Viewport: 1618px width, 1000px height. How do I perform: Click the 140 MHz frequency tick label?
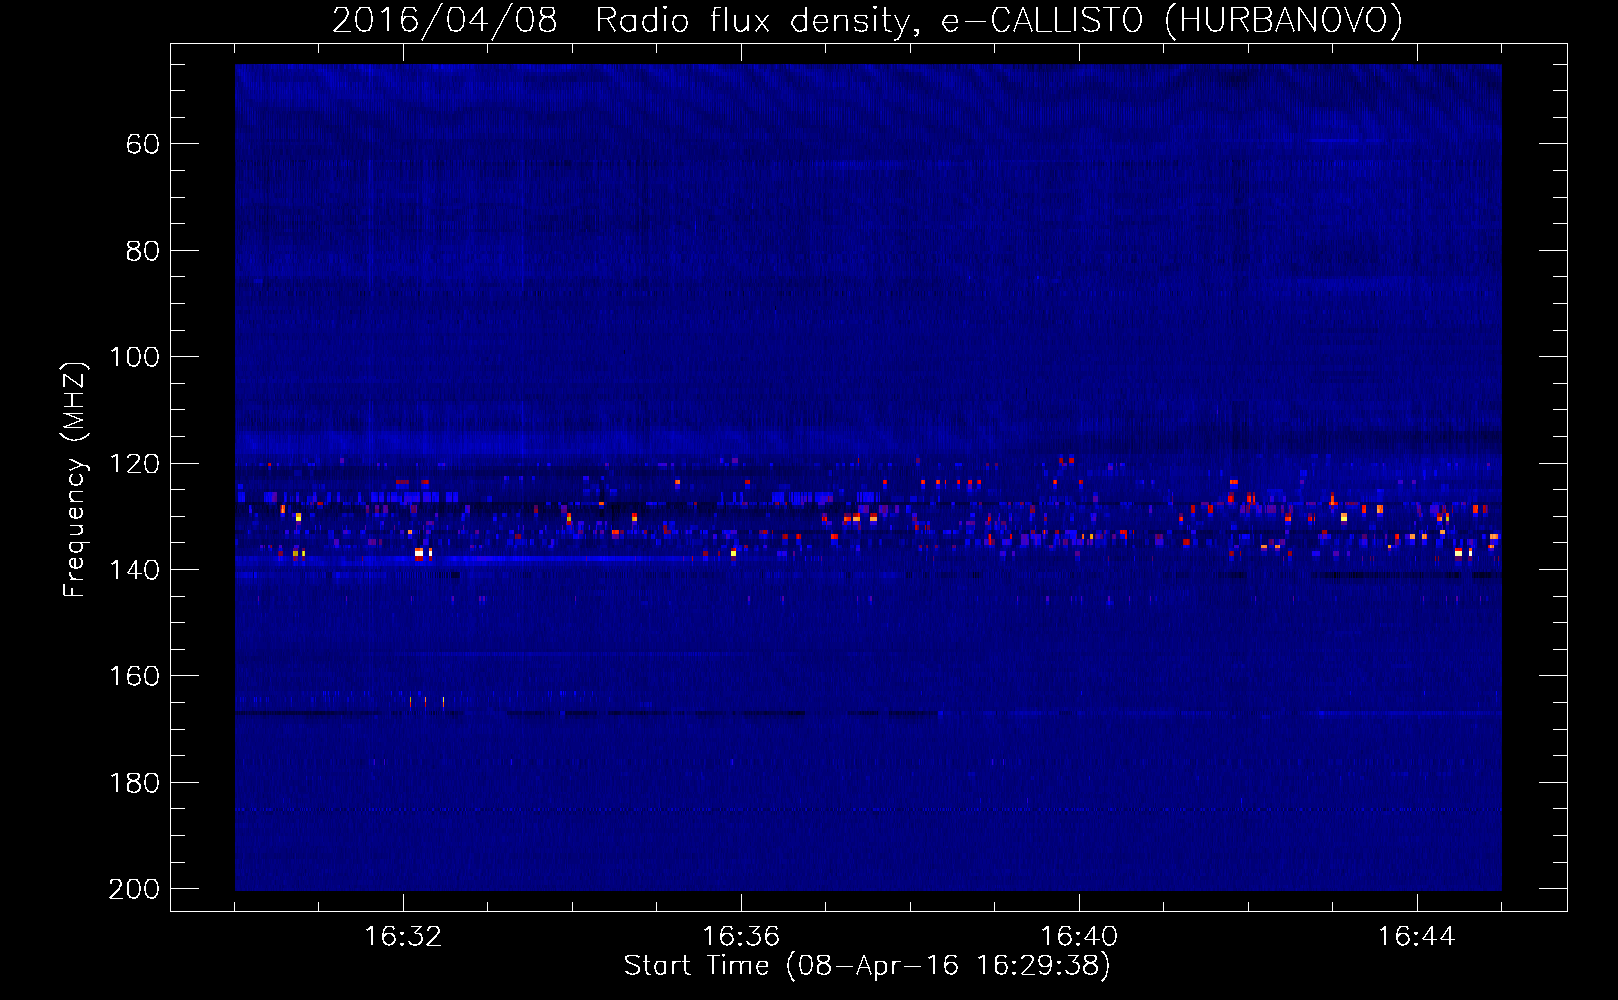coord(134,570)
